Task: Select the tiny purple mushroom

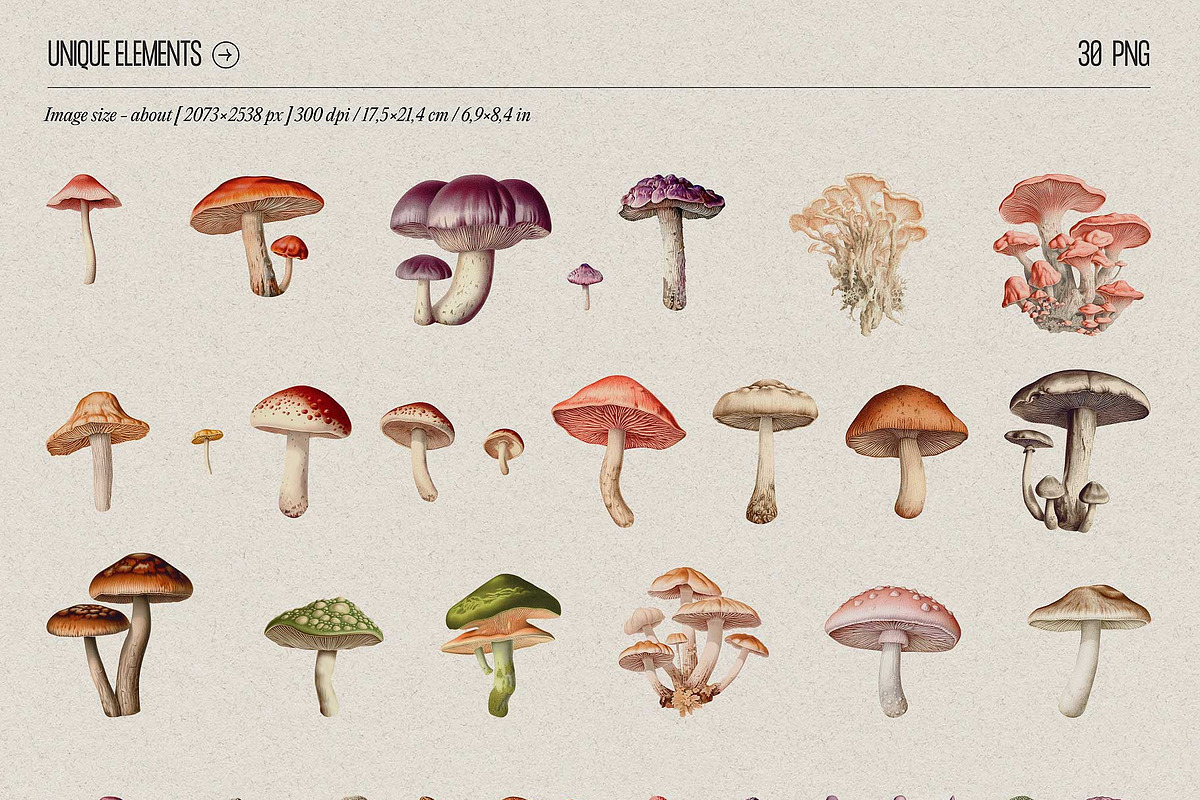Action: (x=585, y=286)
